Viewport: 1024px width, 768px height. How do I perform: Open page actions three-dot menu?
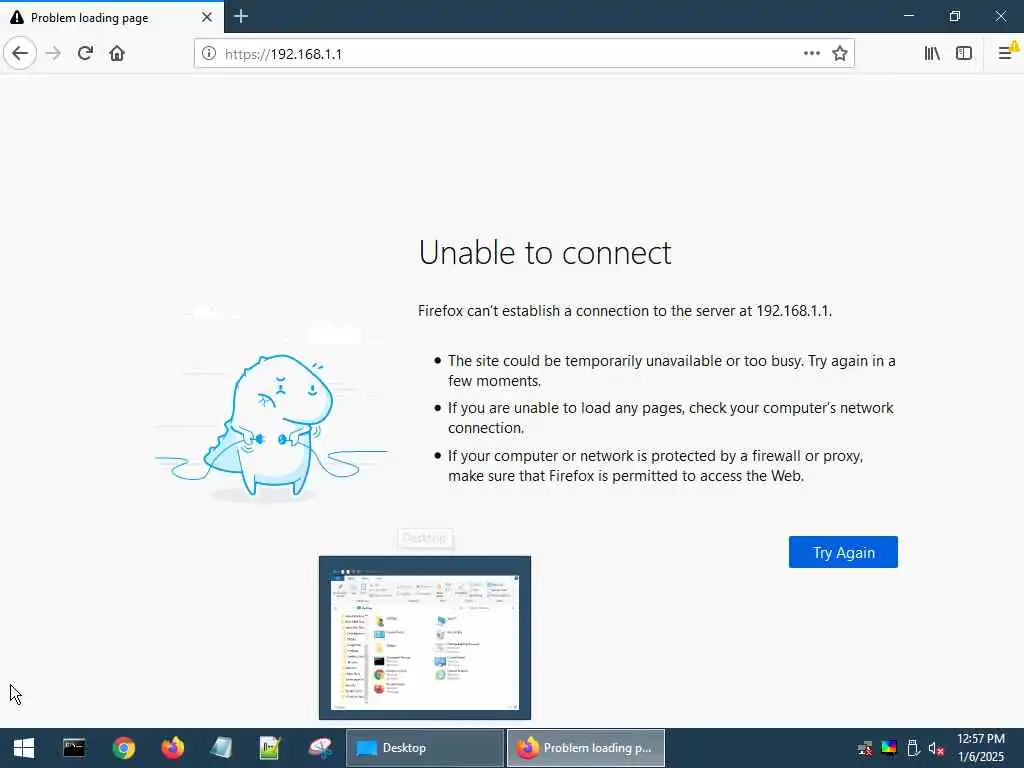click(812, 53)
